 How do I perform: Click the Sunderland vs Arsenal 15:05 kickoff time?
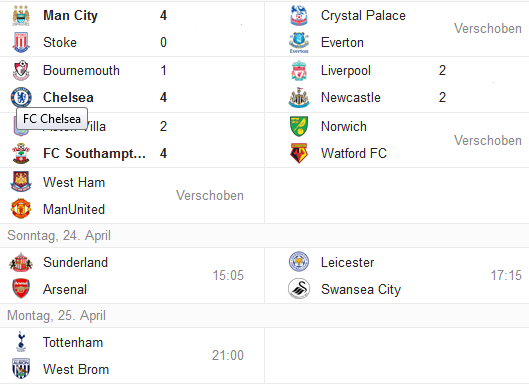coord(228,275)
